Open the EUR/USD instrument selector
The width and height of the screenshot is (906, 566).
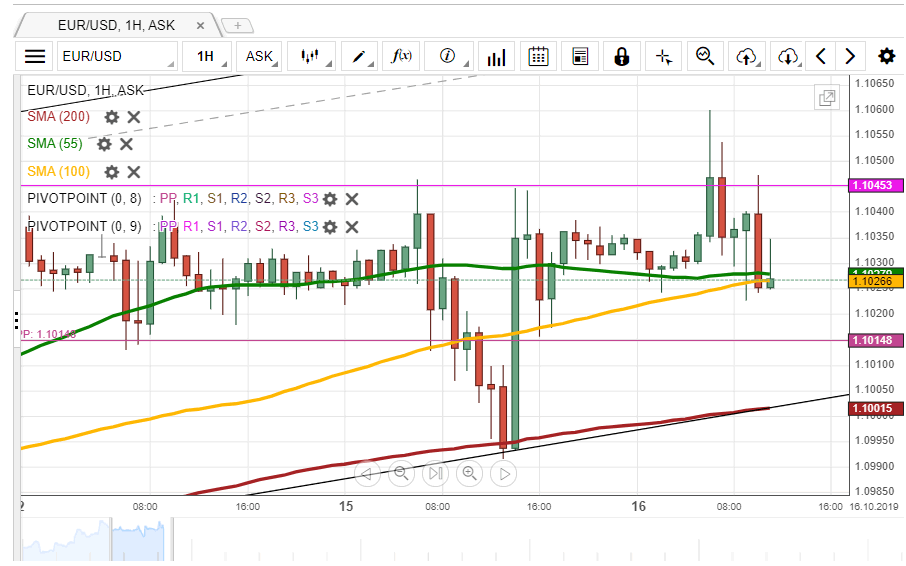[x=116, y=57]
